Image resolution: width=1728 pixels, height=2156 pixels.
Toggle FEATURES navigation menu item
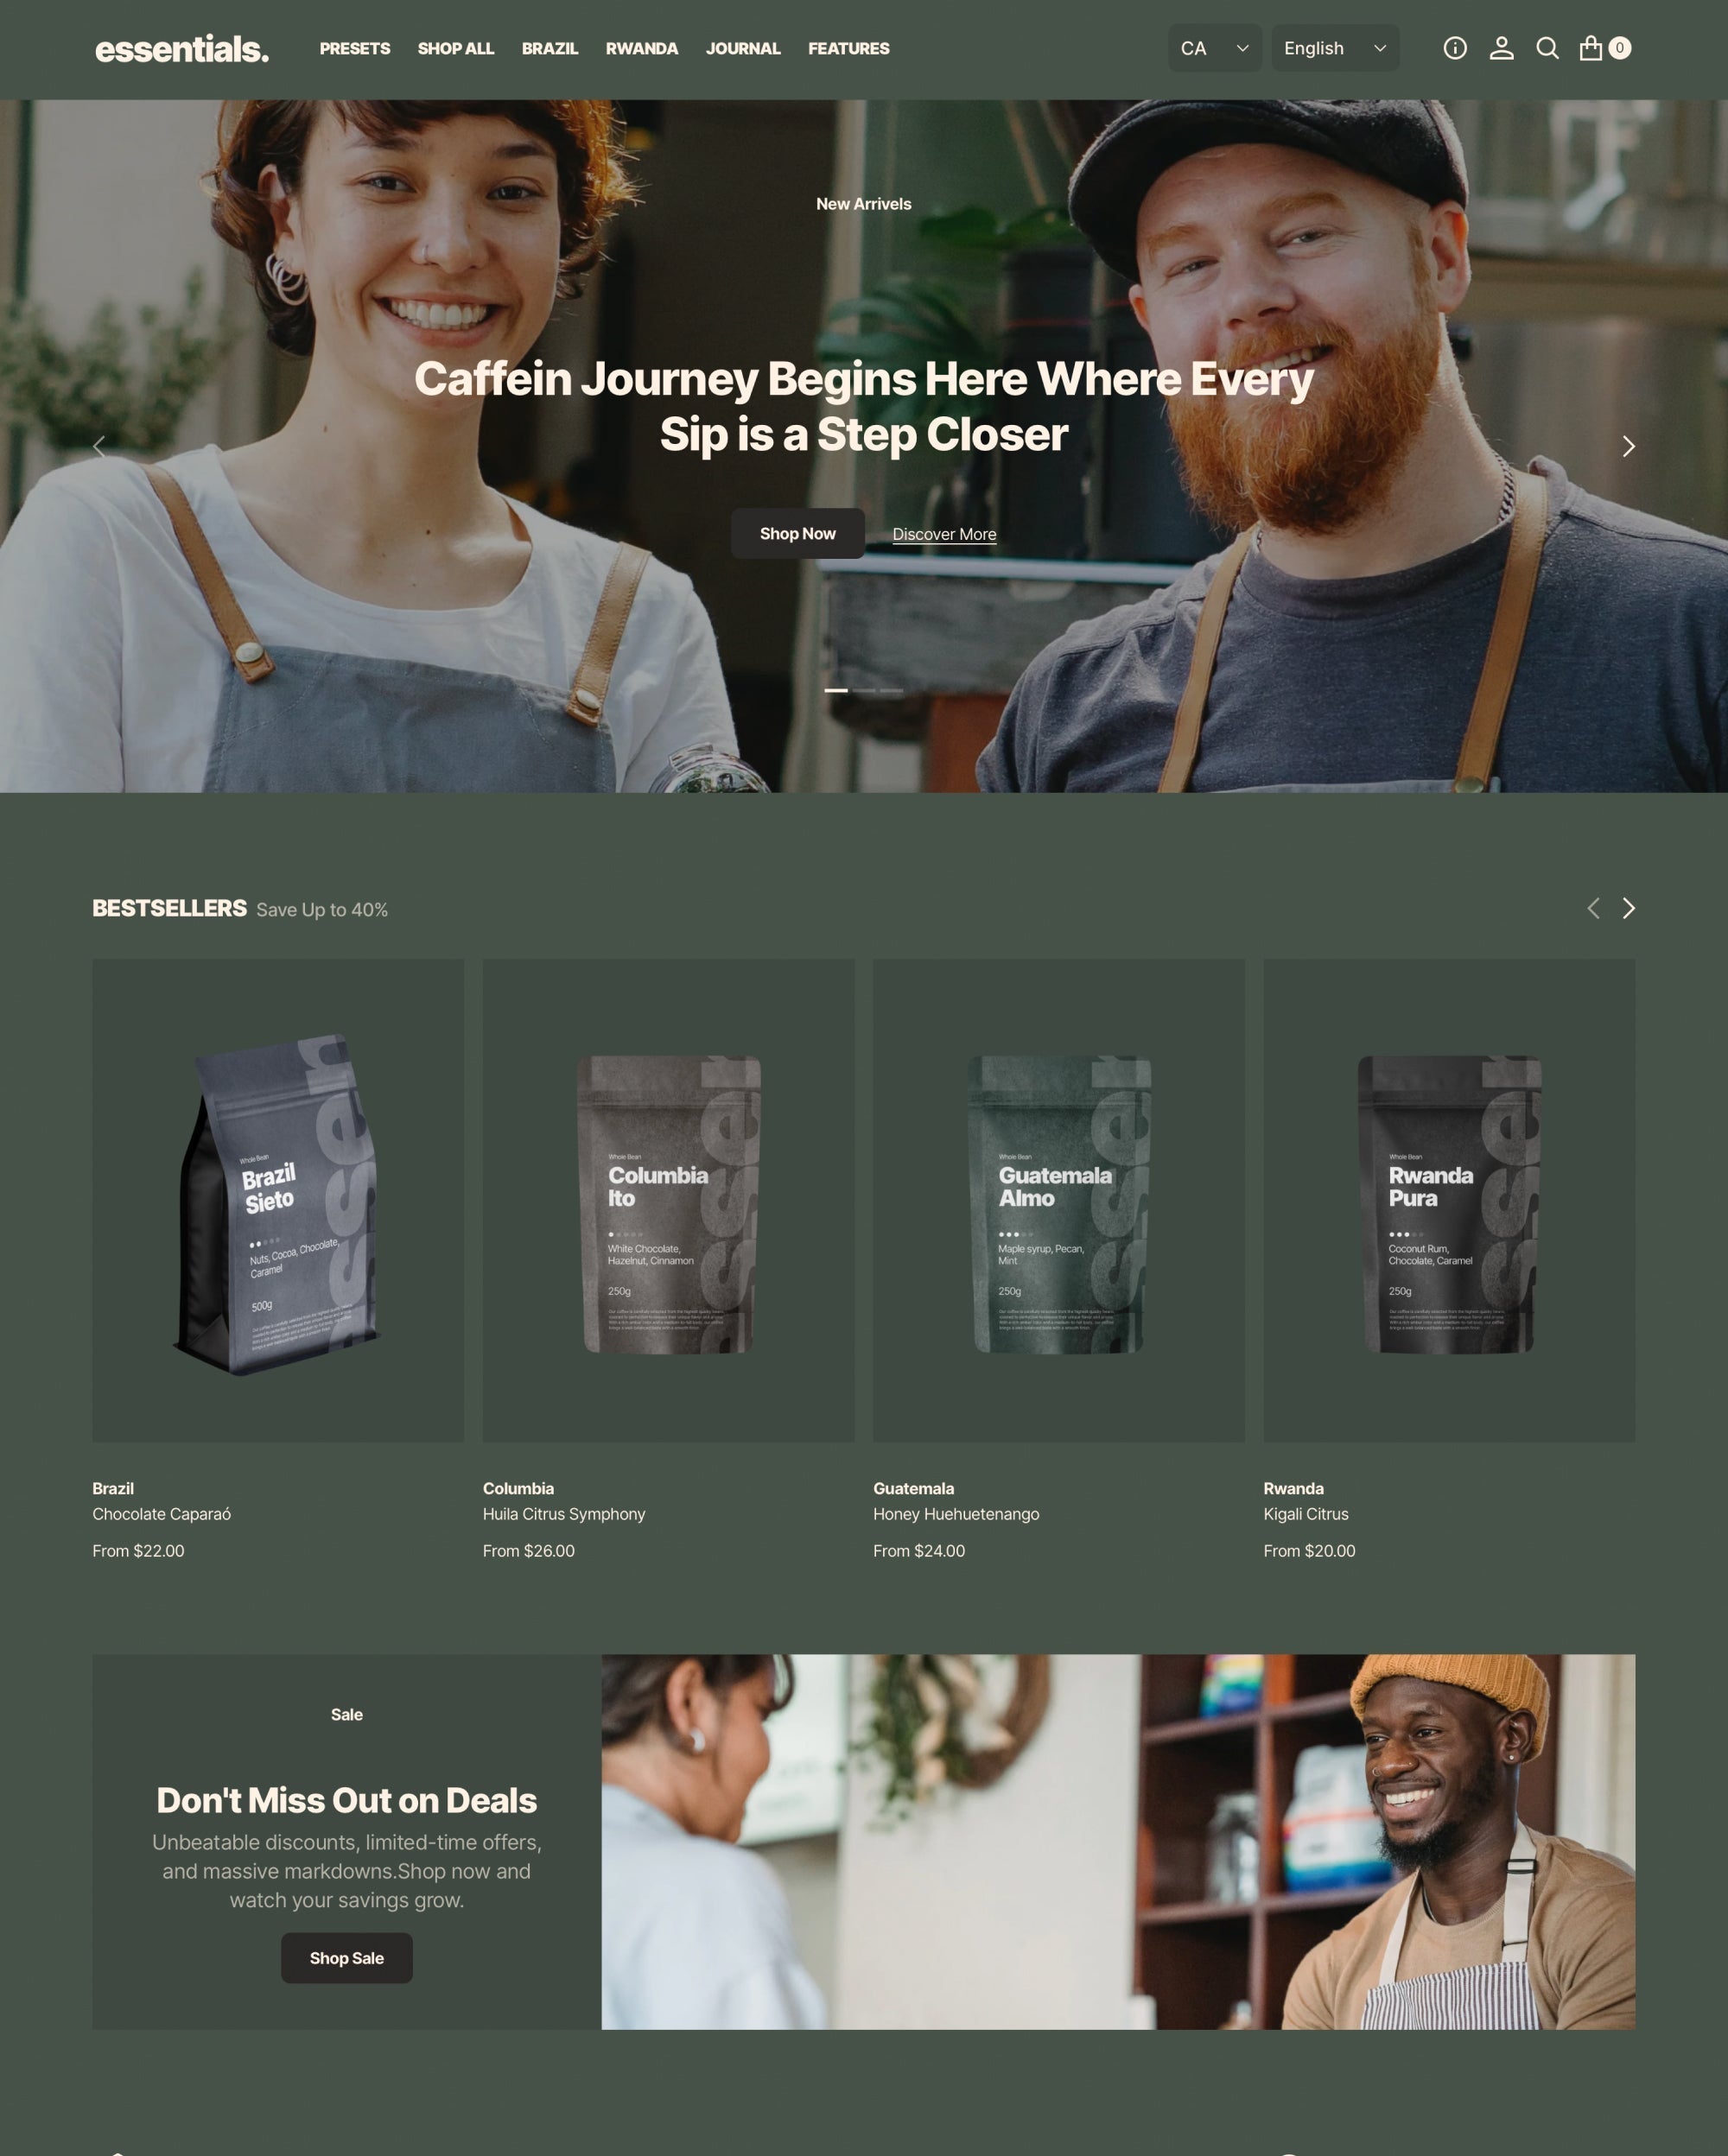pyautogui.click(x=848, y=48)
